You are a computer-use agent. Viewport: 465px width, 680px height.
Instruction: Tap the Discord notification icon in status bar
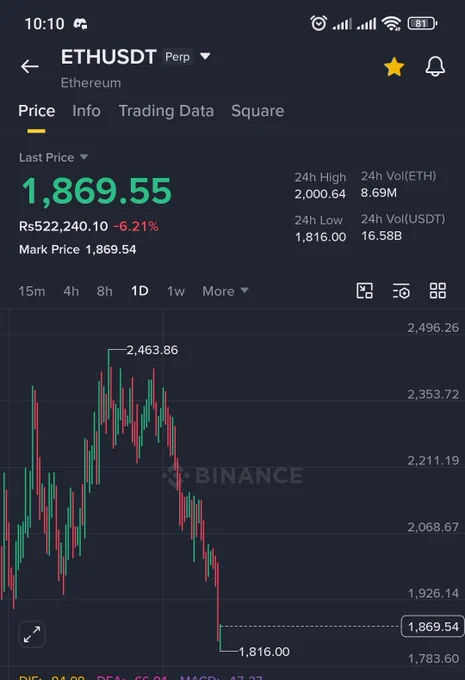click(80, 23)
